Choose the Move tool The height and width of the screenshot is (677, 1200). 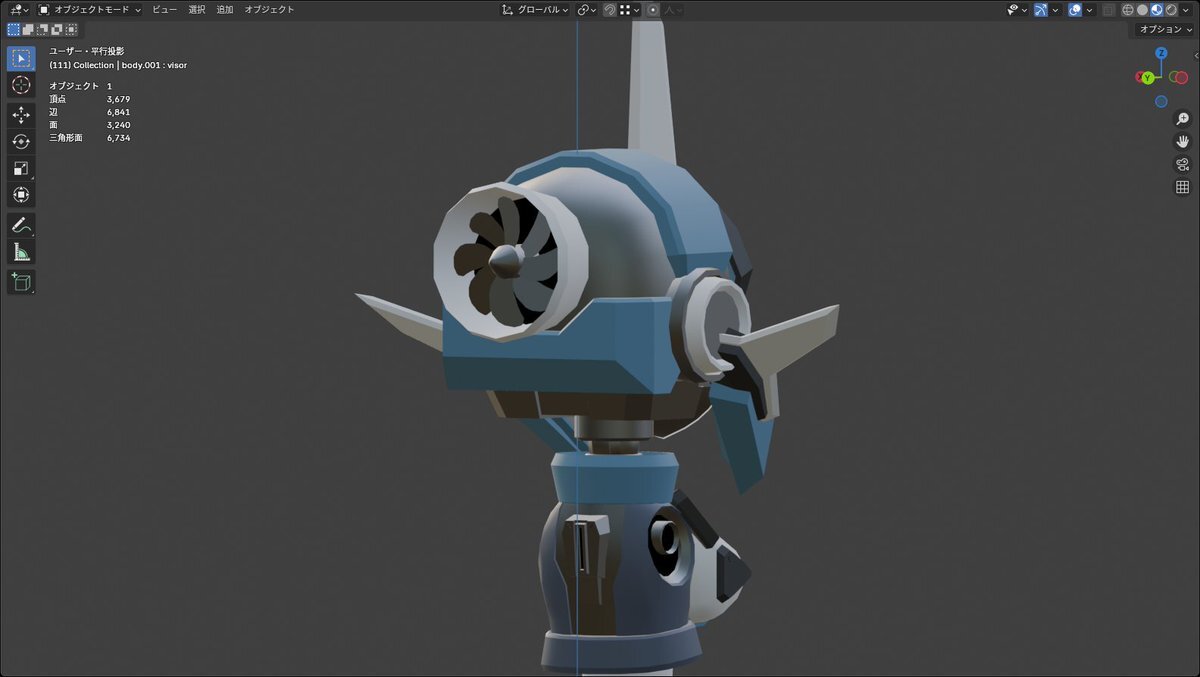(x=21, y=116)
